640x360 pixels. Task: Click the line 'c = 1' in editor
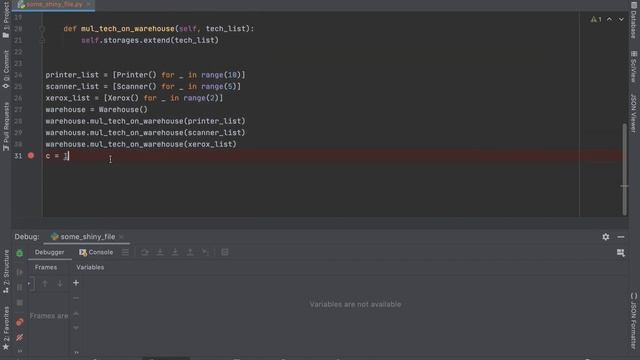pos(57,156)
